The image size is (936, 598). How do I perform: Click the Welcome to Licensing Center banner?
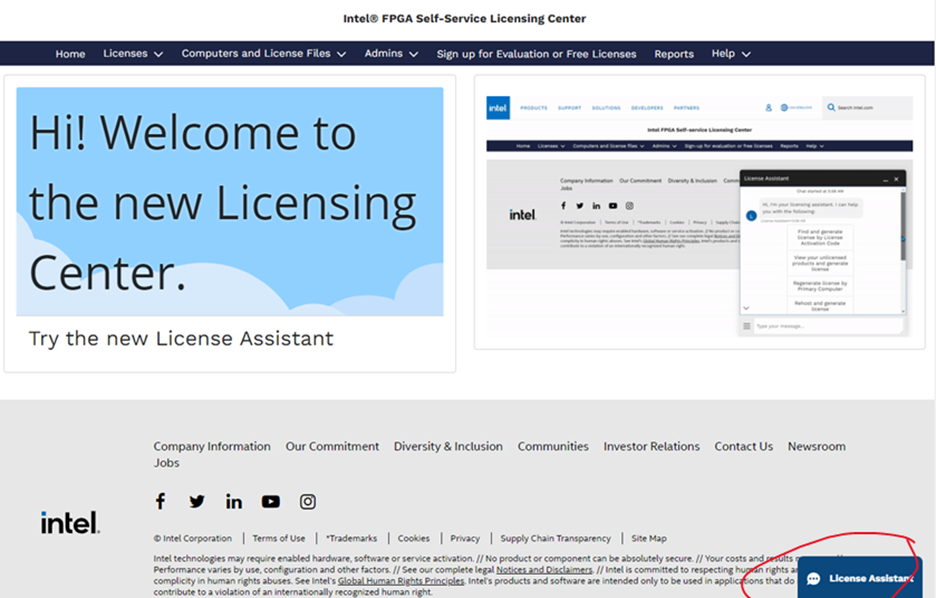tap(229, 202)
